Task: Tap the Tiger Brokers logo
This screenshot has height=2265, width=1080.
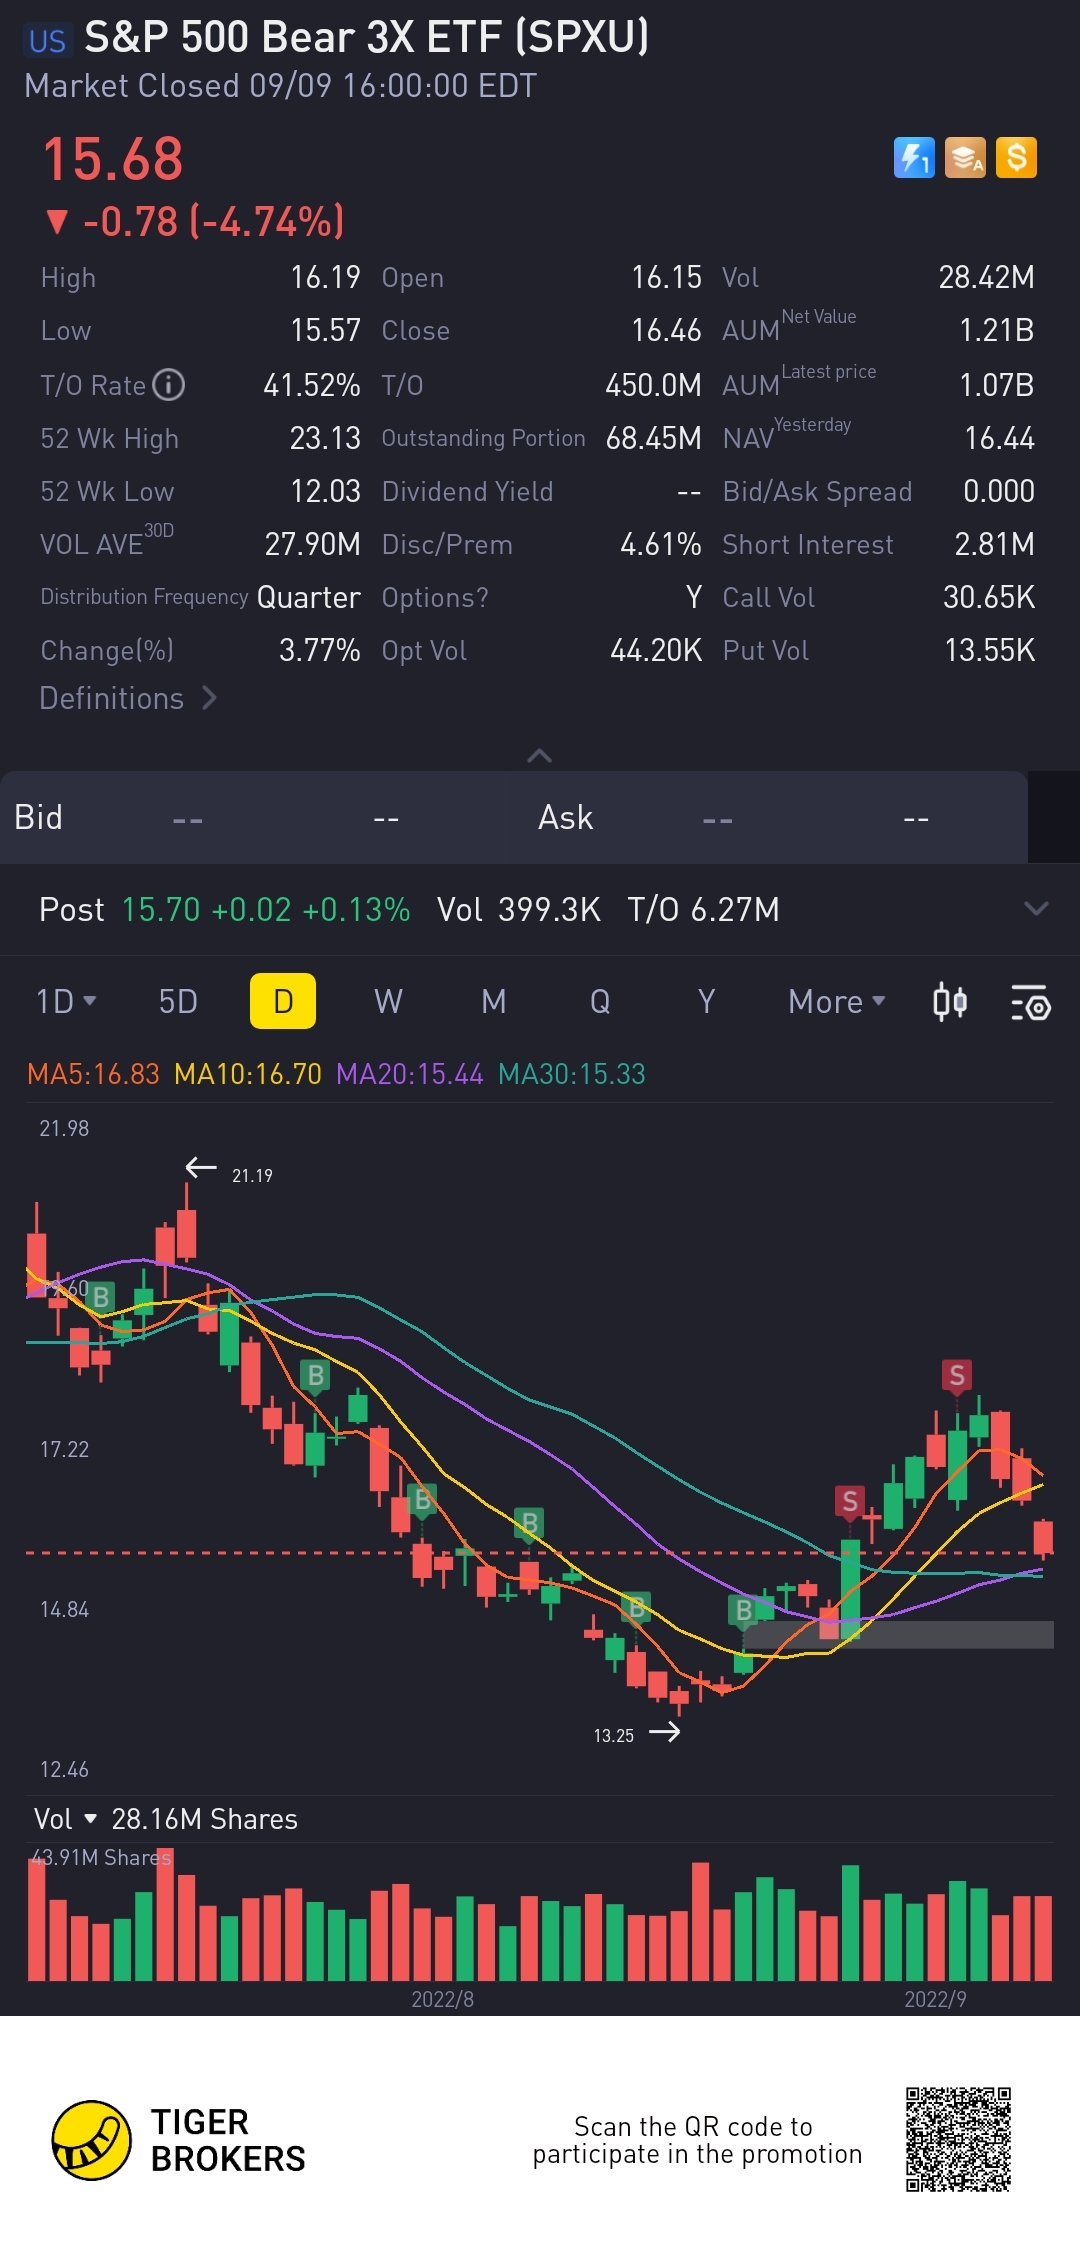Action: coord(178,2140)
